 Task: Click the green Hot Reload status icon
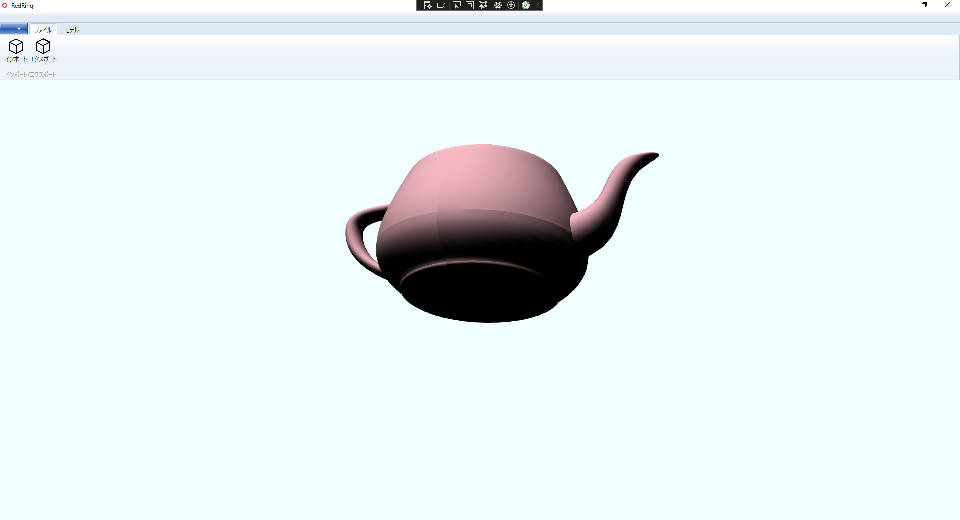[525, 5]
